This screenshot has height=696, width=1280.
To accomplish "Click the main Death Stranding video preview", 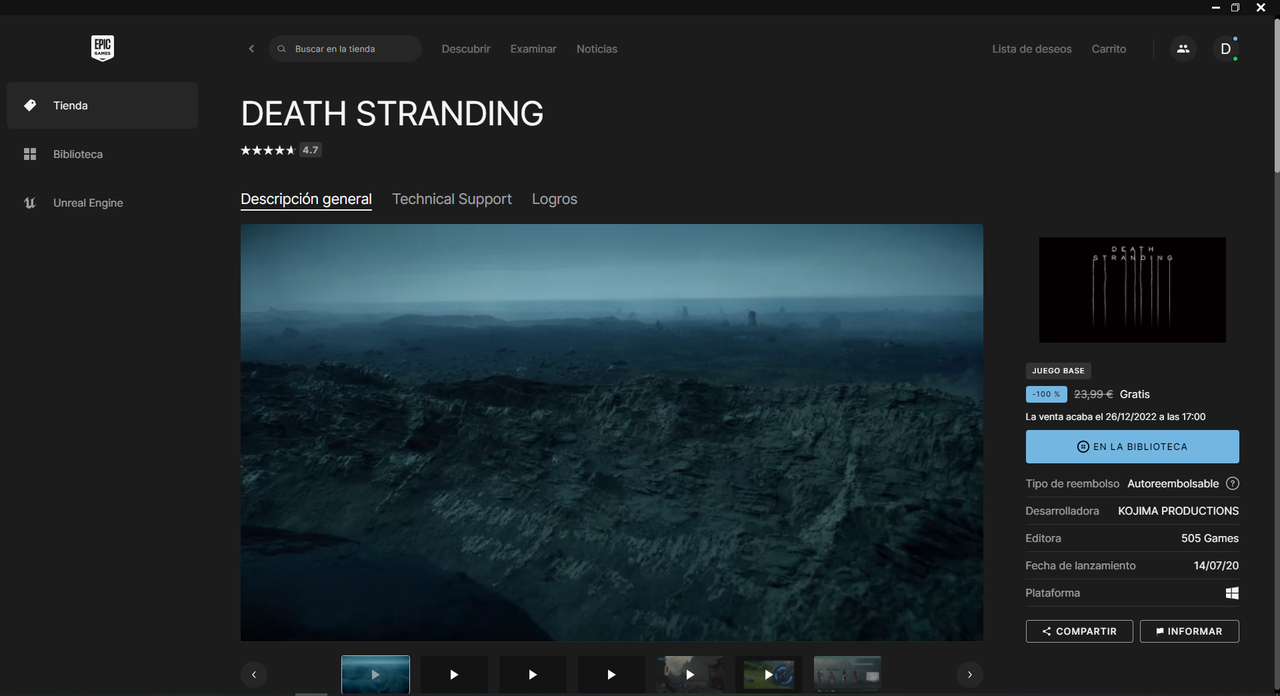I will pyautogui.click(x=612, y=432).
